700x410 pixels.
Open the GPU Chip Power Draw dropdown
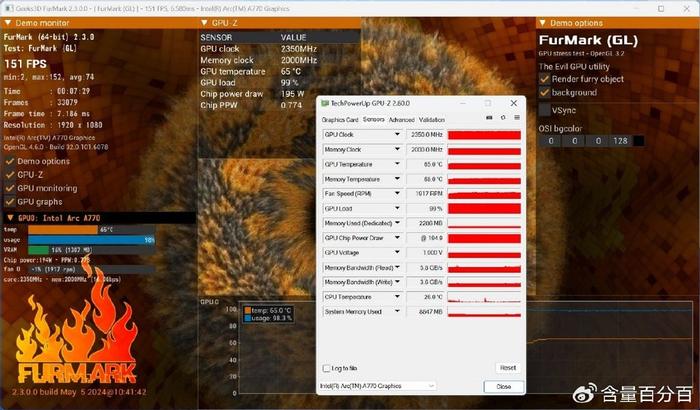tap(397, 238)
